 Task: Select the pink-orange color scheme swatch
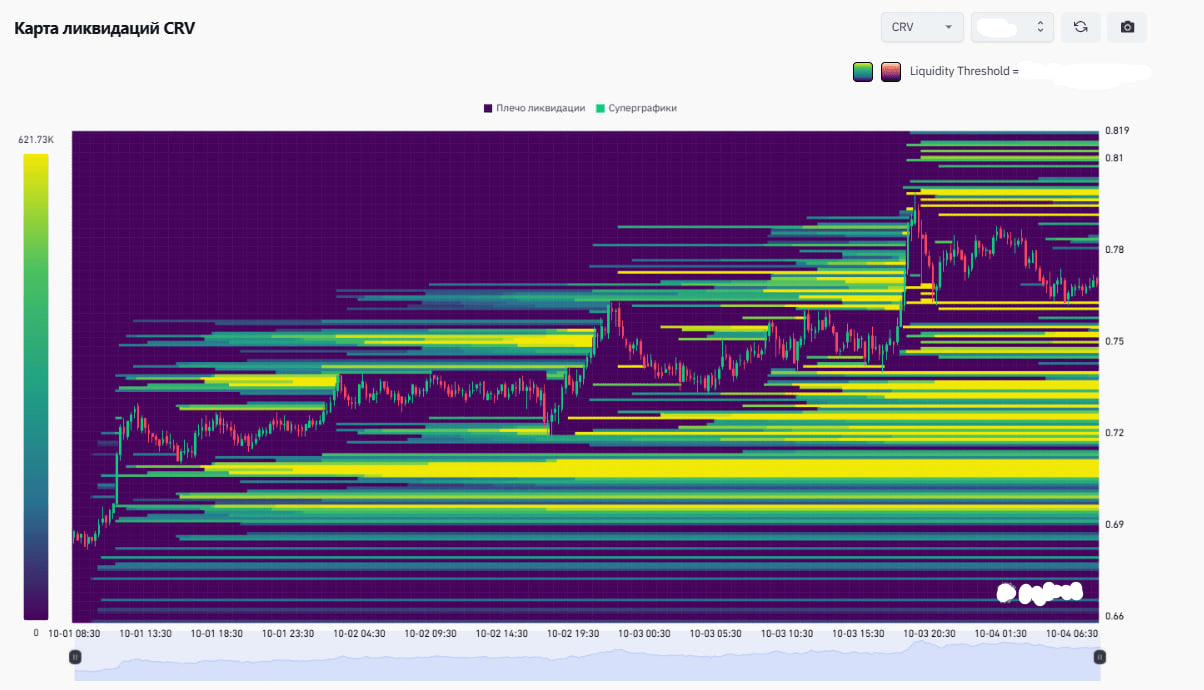891,72
